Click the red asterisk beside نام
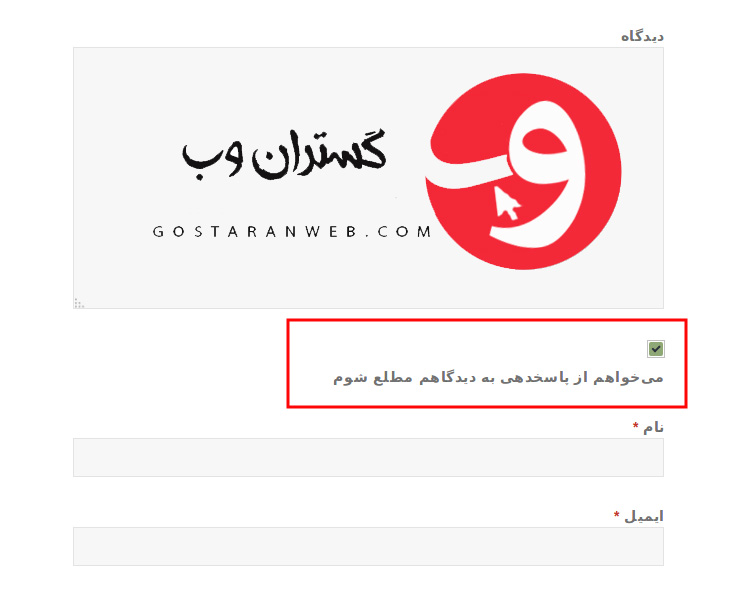Screen dimensions: 737x591 (x=635, y=426)
